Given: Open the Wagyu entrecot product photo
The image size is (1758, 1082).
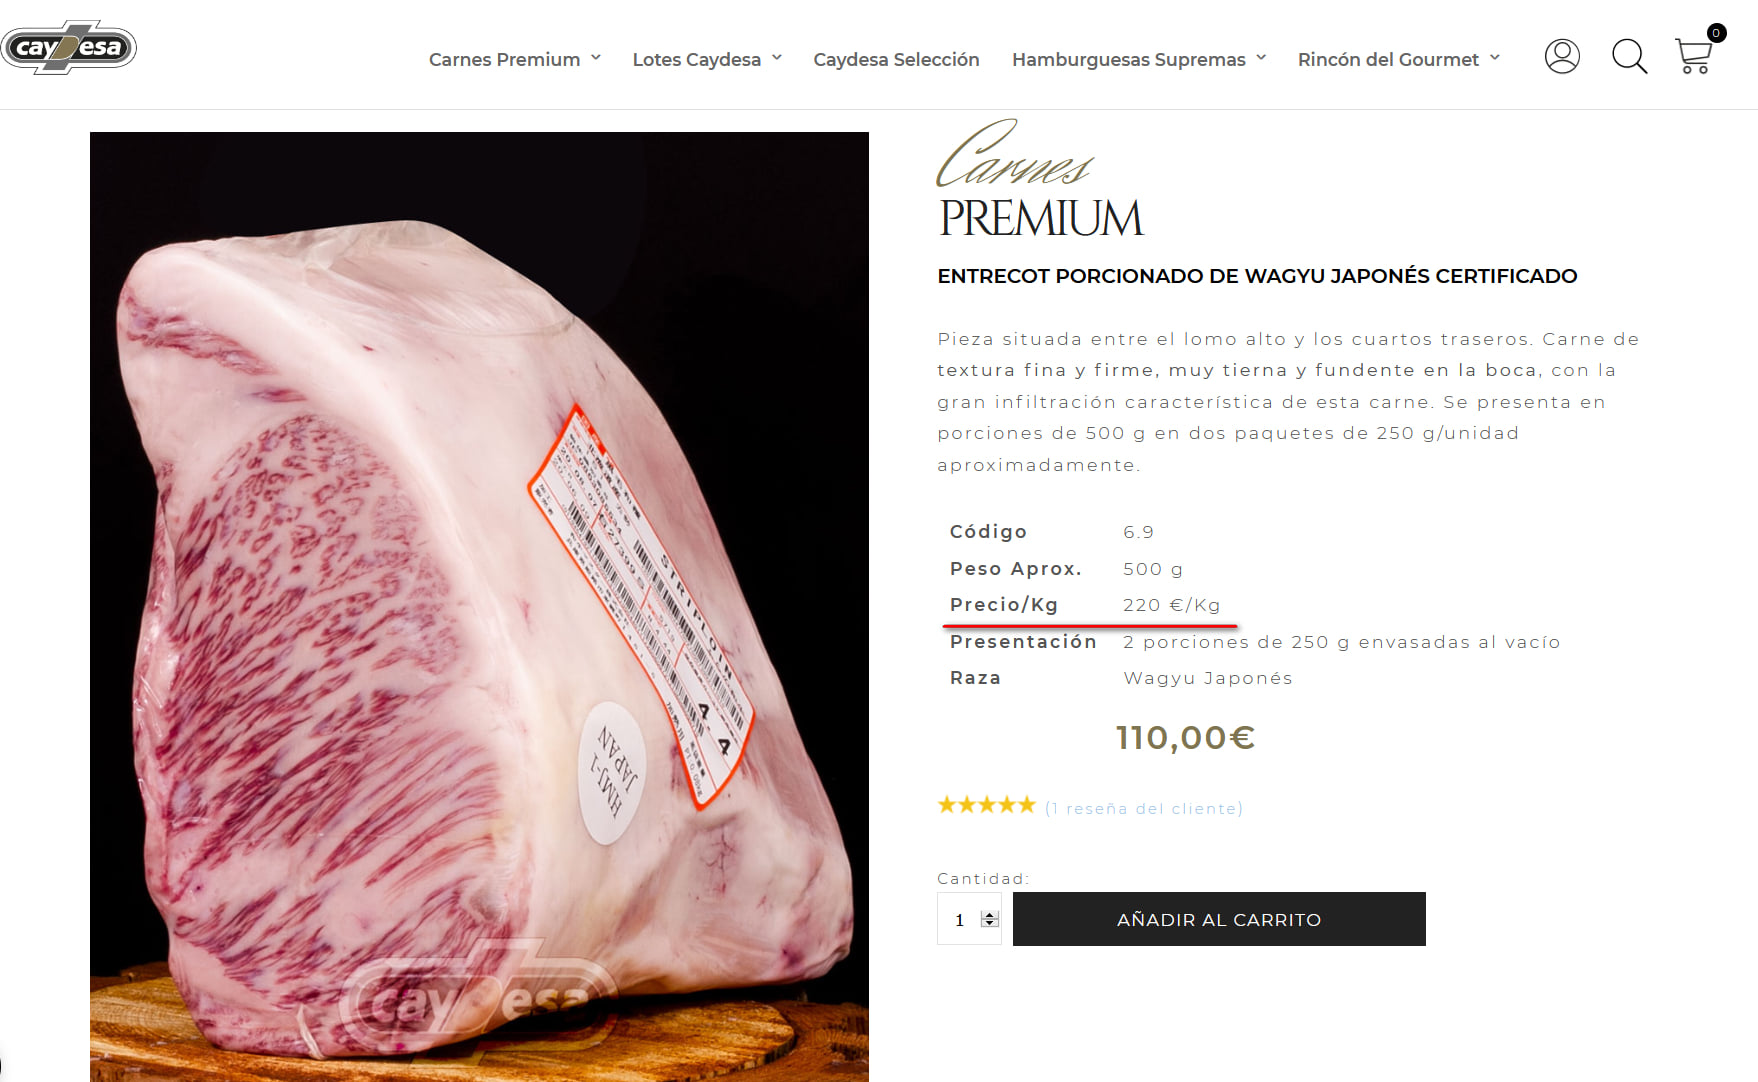Looking at the screenshot, I should click(x=479, y=607).
